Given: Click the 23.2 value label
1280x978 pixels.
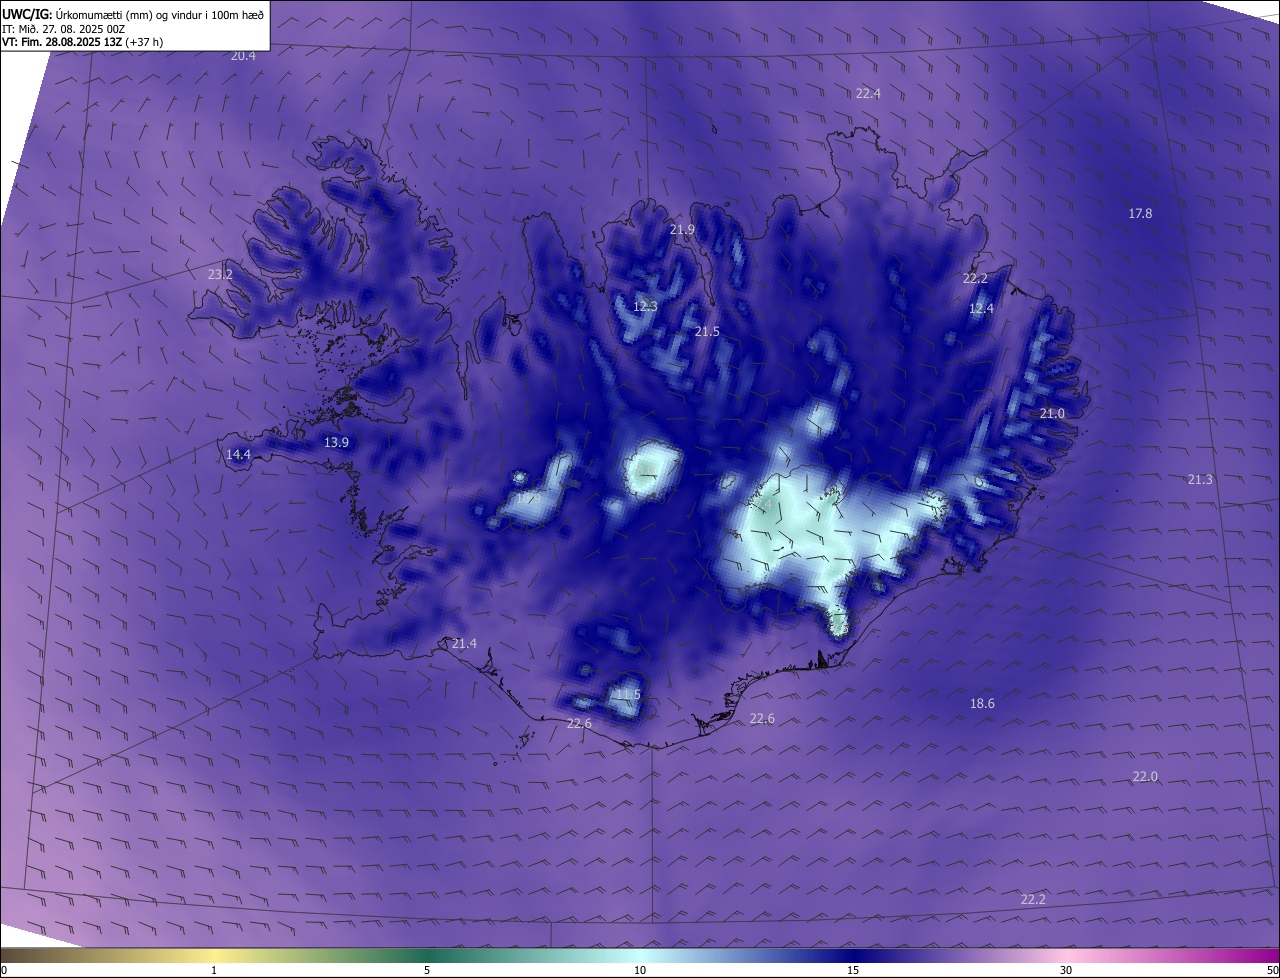Looking at the screenshot, I should [x=220, y=274].
